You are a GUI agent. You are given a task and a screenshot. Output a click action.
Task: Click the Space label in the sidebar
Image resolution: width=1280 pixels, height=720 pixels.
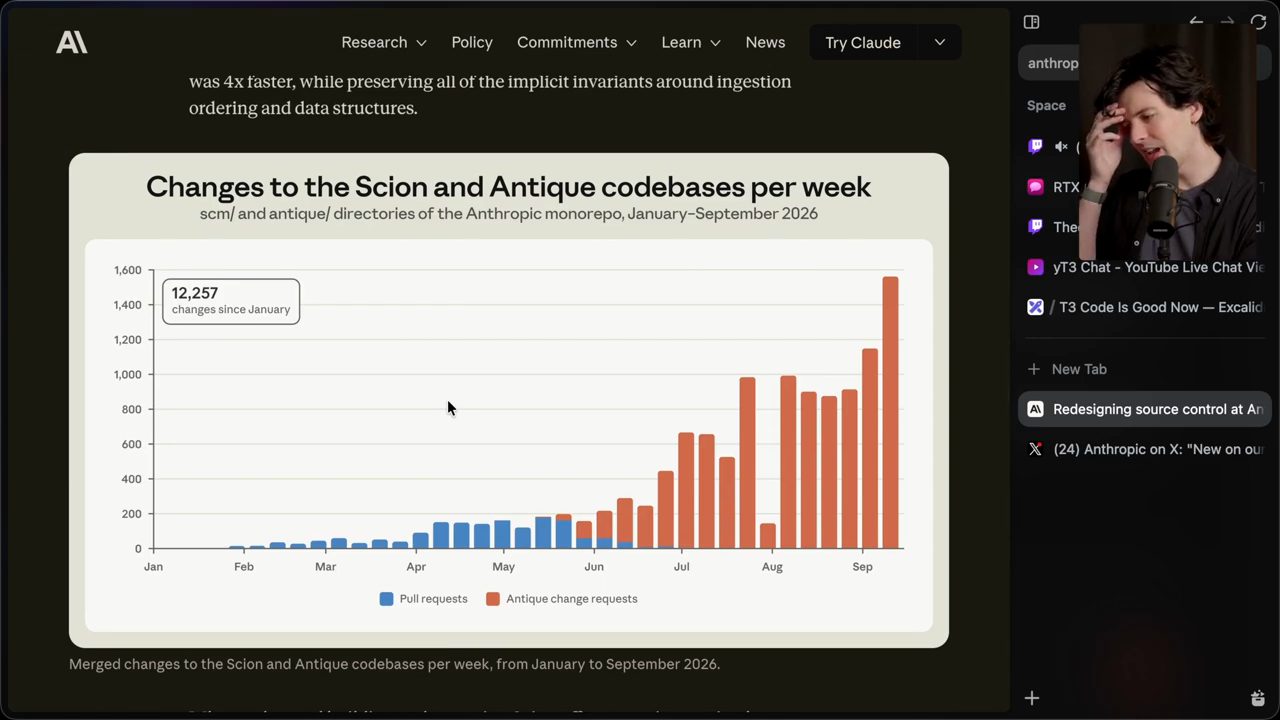(x=1046, y=105)
